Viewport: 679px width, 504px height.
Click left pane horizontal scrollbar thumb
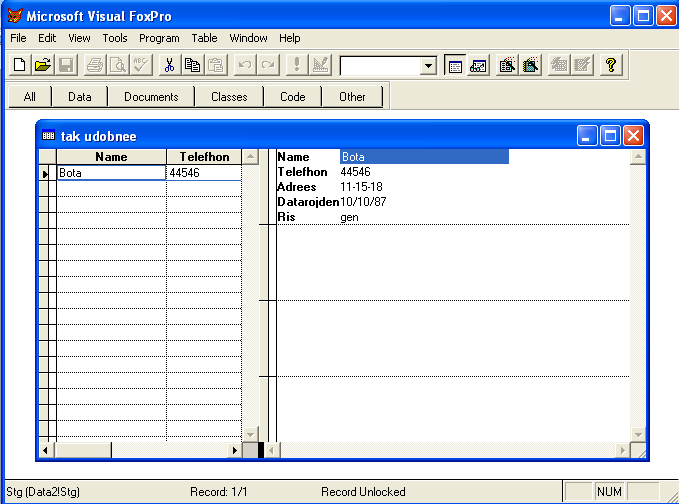tap(83, 450)
